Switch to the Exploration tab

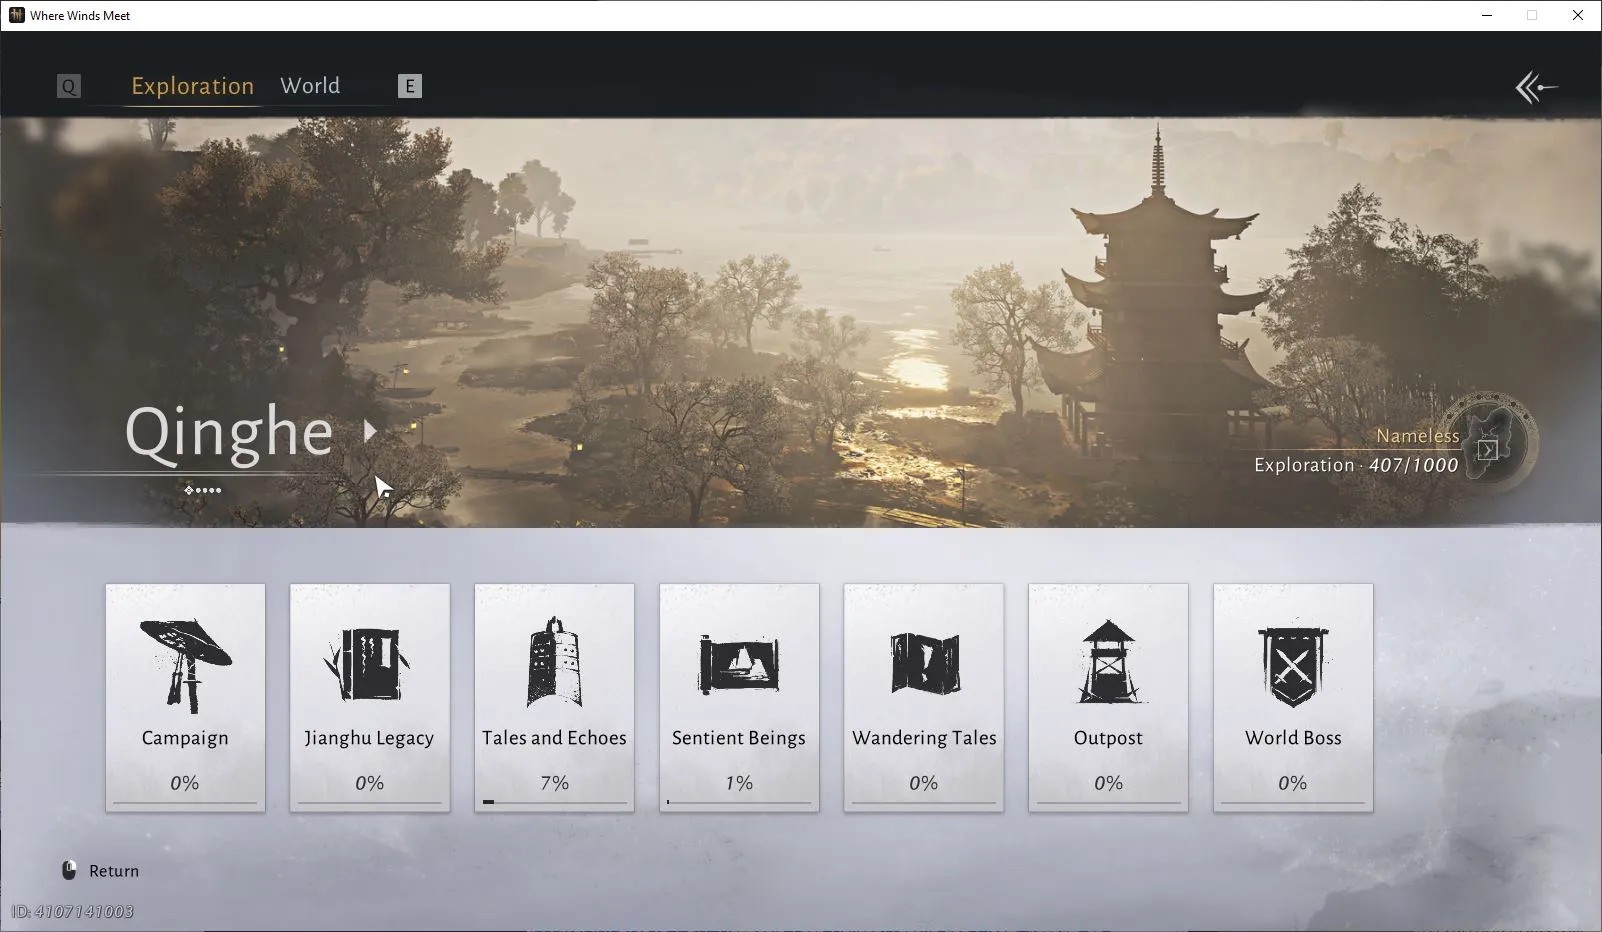click(x=193, y=86)
